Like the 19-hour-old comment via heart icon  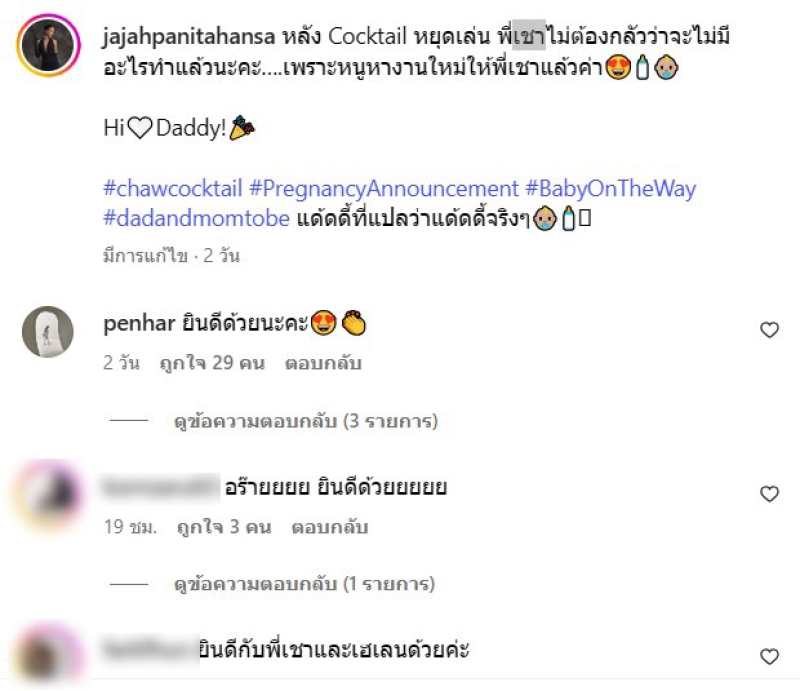pyautogui.click(x=769, y=494)
